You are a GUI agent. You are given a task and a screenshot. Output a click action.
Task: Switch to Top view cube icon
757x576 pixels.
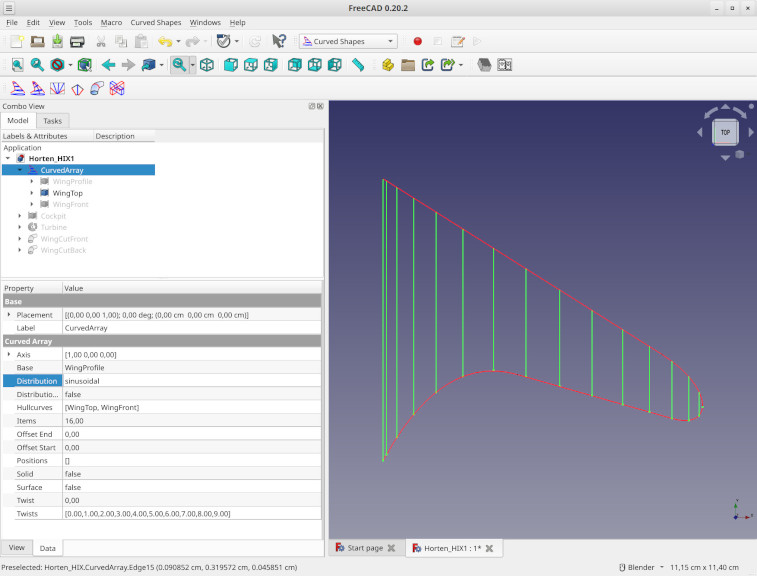coord(251,65)
